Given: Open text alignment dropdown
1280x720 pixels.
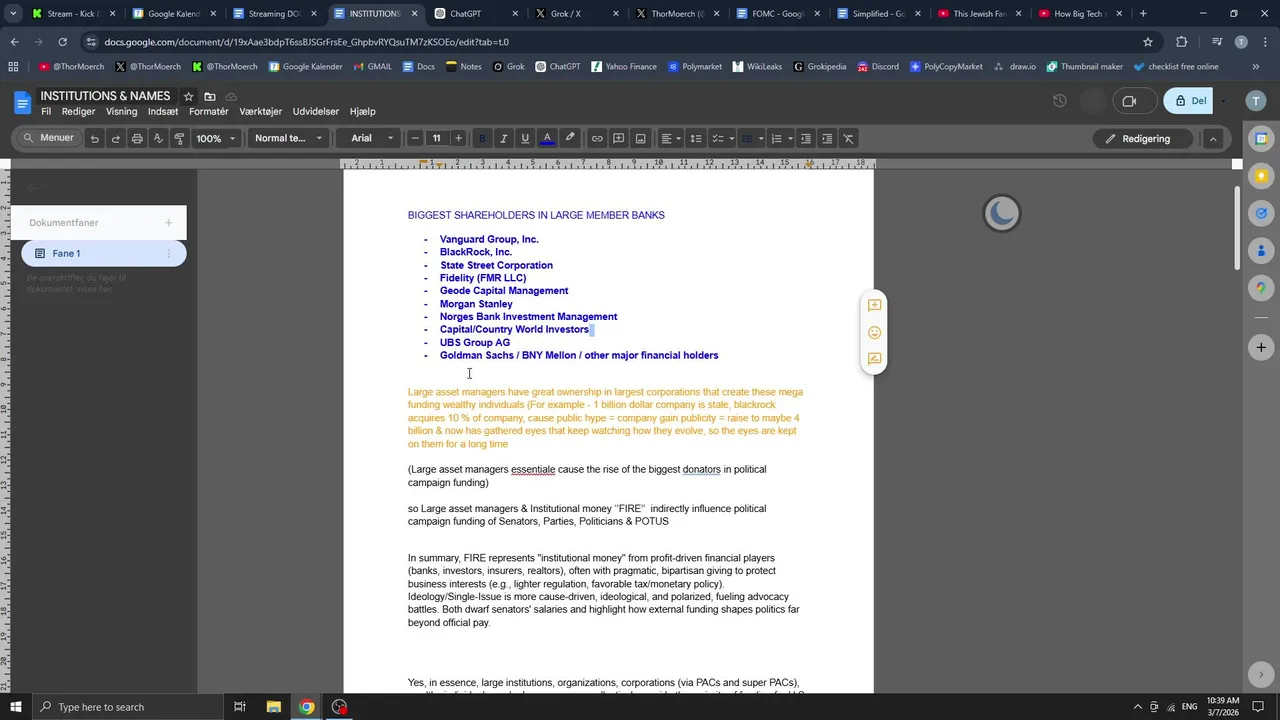Looking at the screenshot, I should pos(671,138).
